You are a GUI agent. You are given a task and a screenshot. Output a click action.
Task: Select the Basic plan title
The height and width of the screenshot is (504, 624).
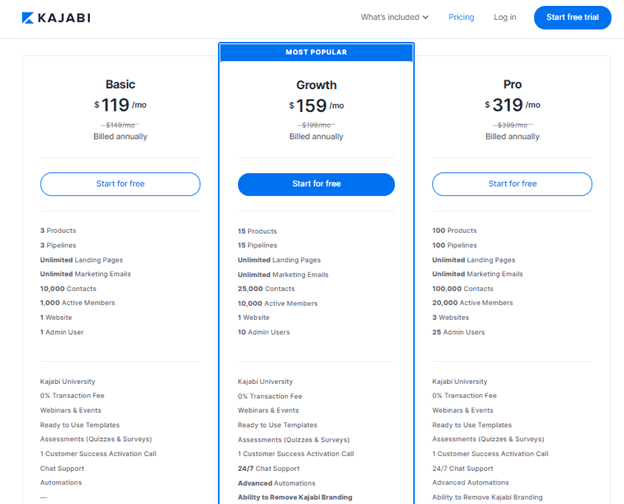pos(120,84)
